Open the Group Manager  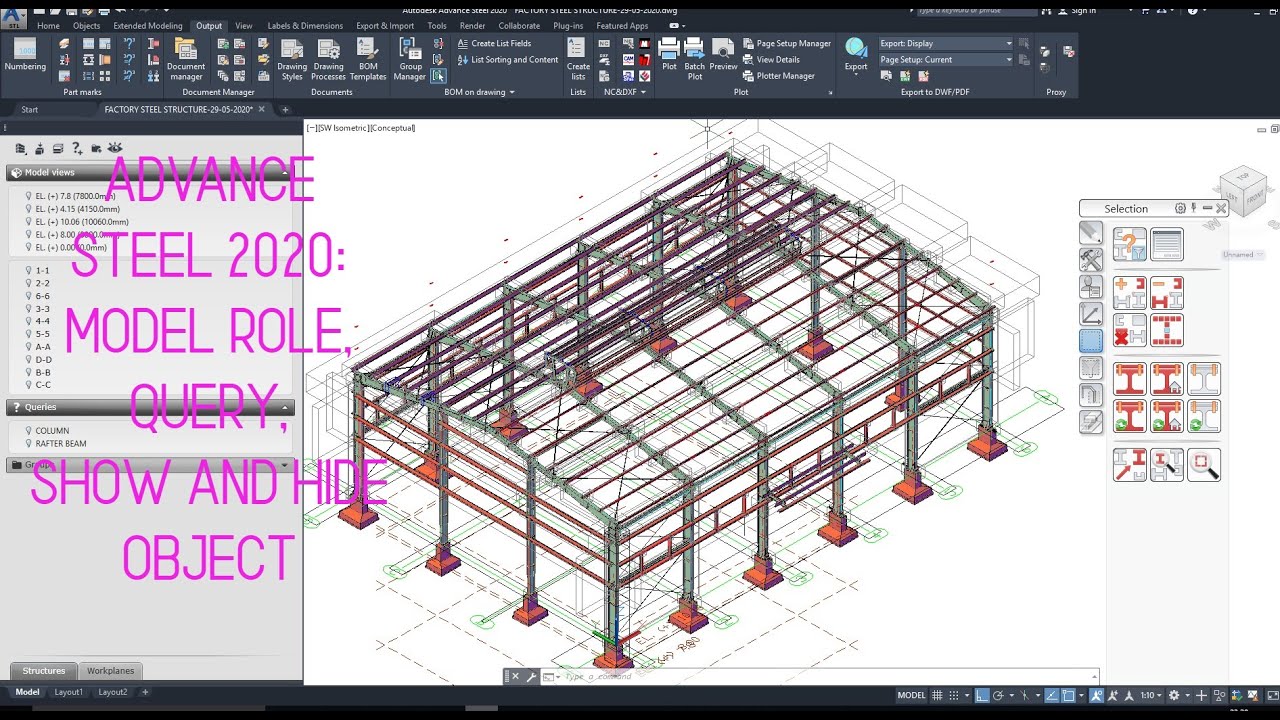410,60
